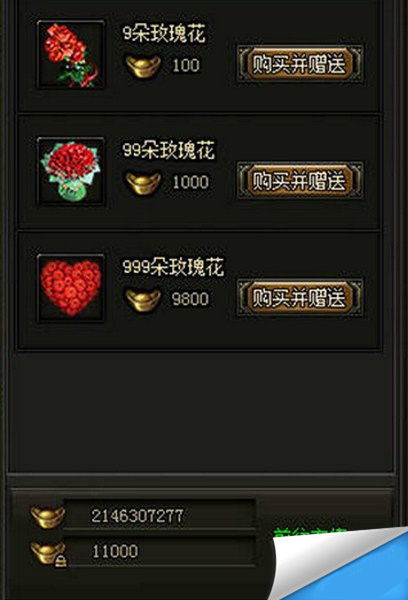Select the 99 roses bouquet image
The height and width of the screenshot is (600, 408).
tap(71, 171)
